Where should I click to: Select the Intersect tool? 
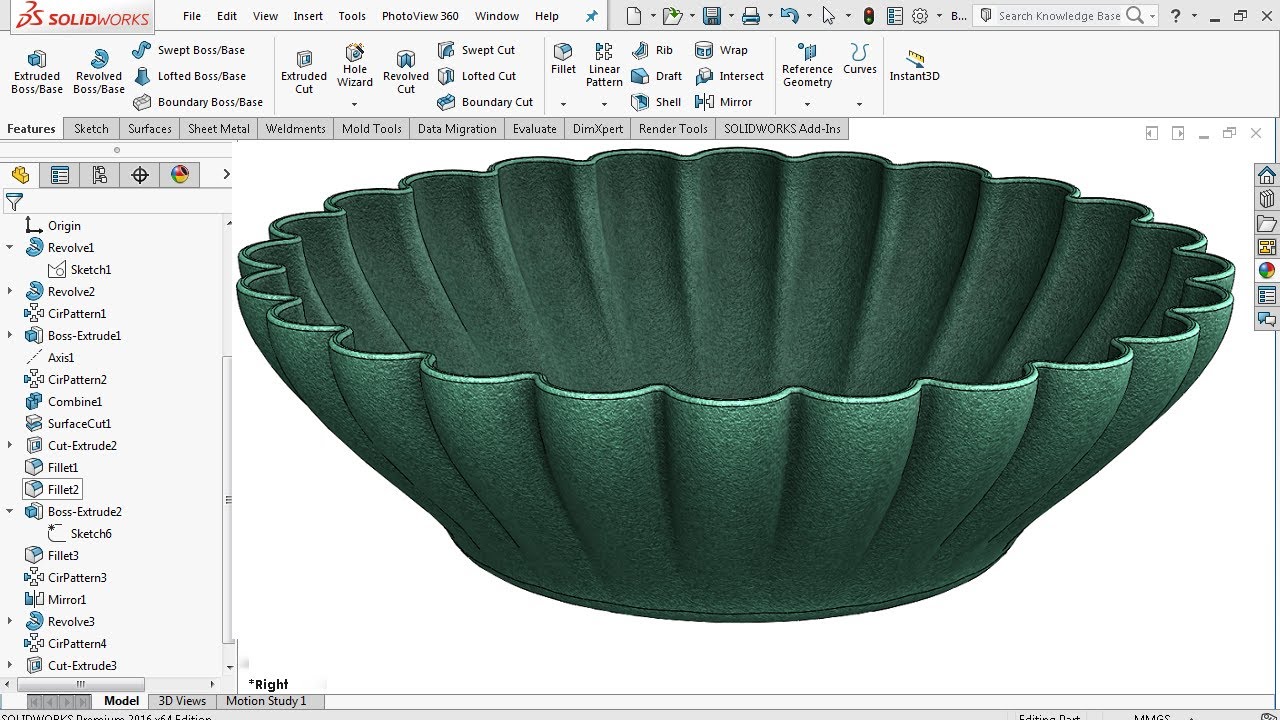(729, 76)
